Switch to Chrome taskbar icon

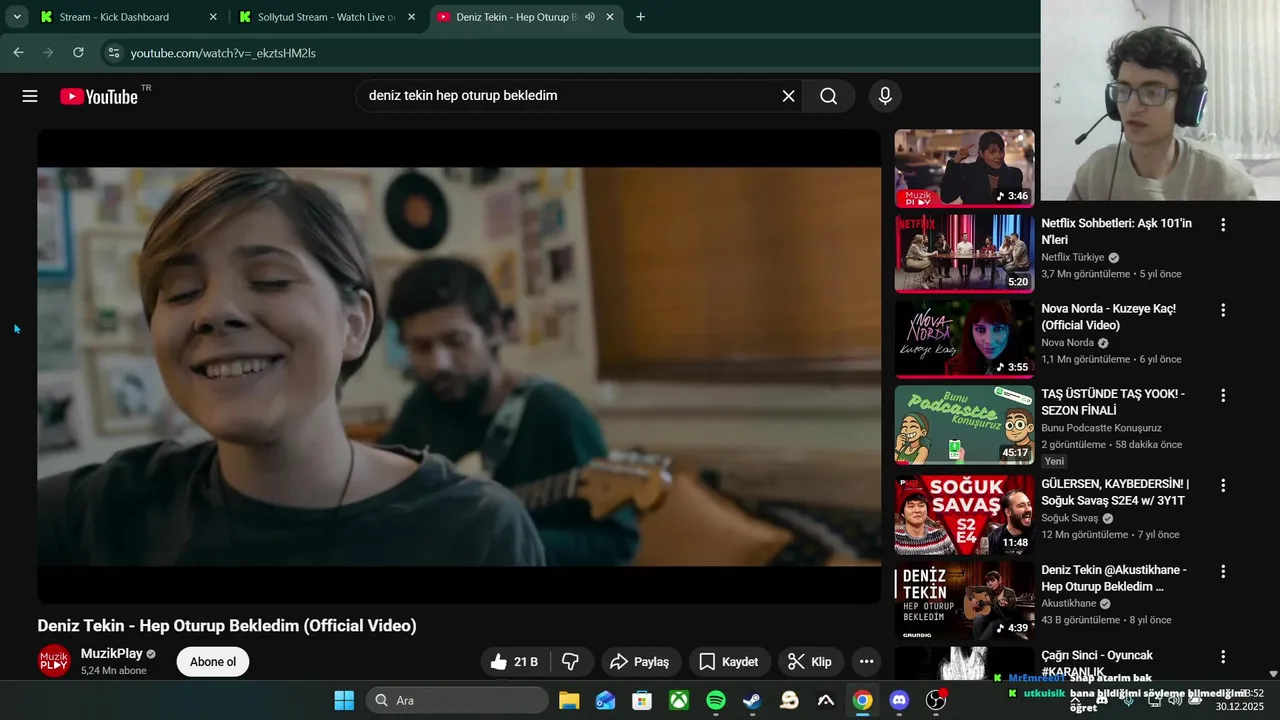862,700
